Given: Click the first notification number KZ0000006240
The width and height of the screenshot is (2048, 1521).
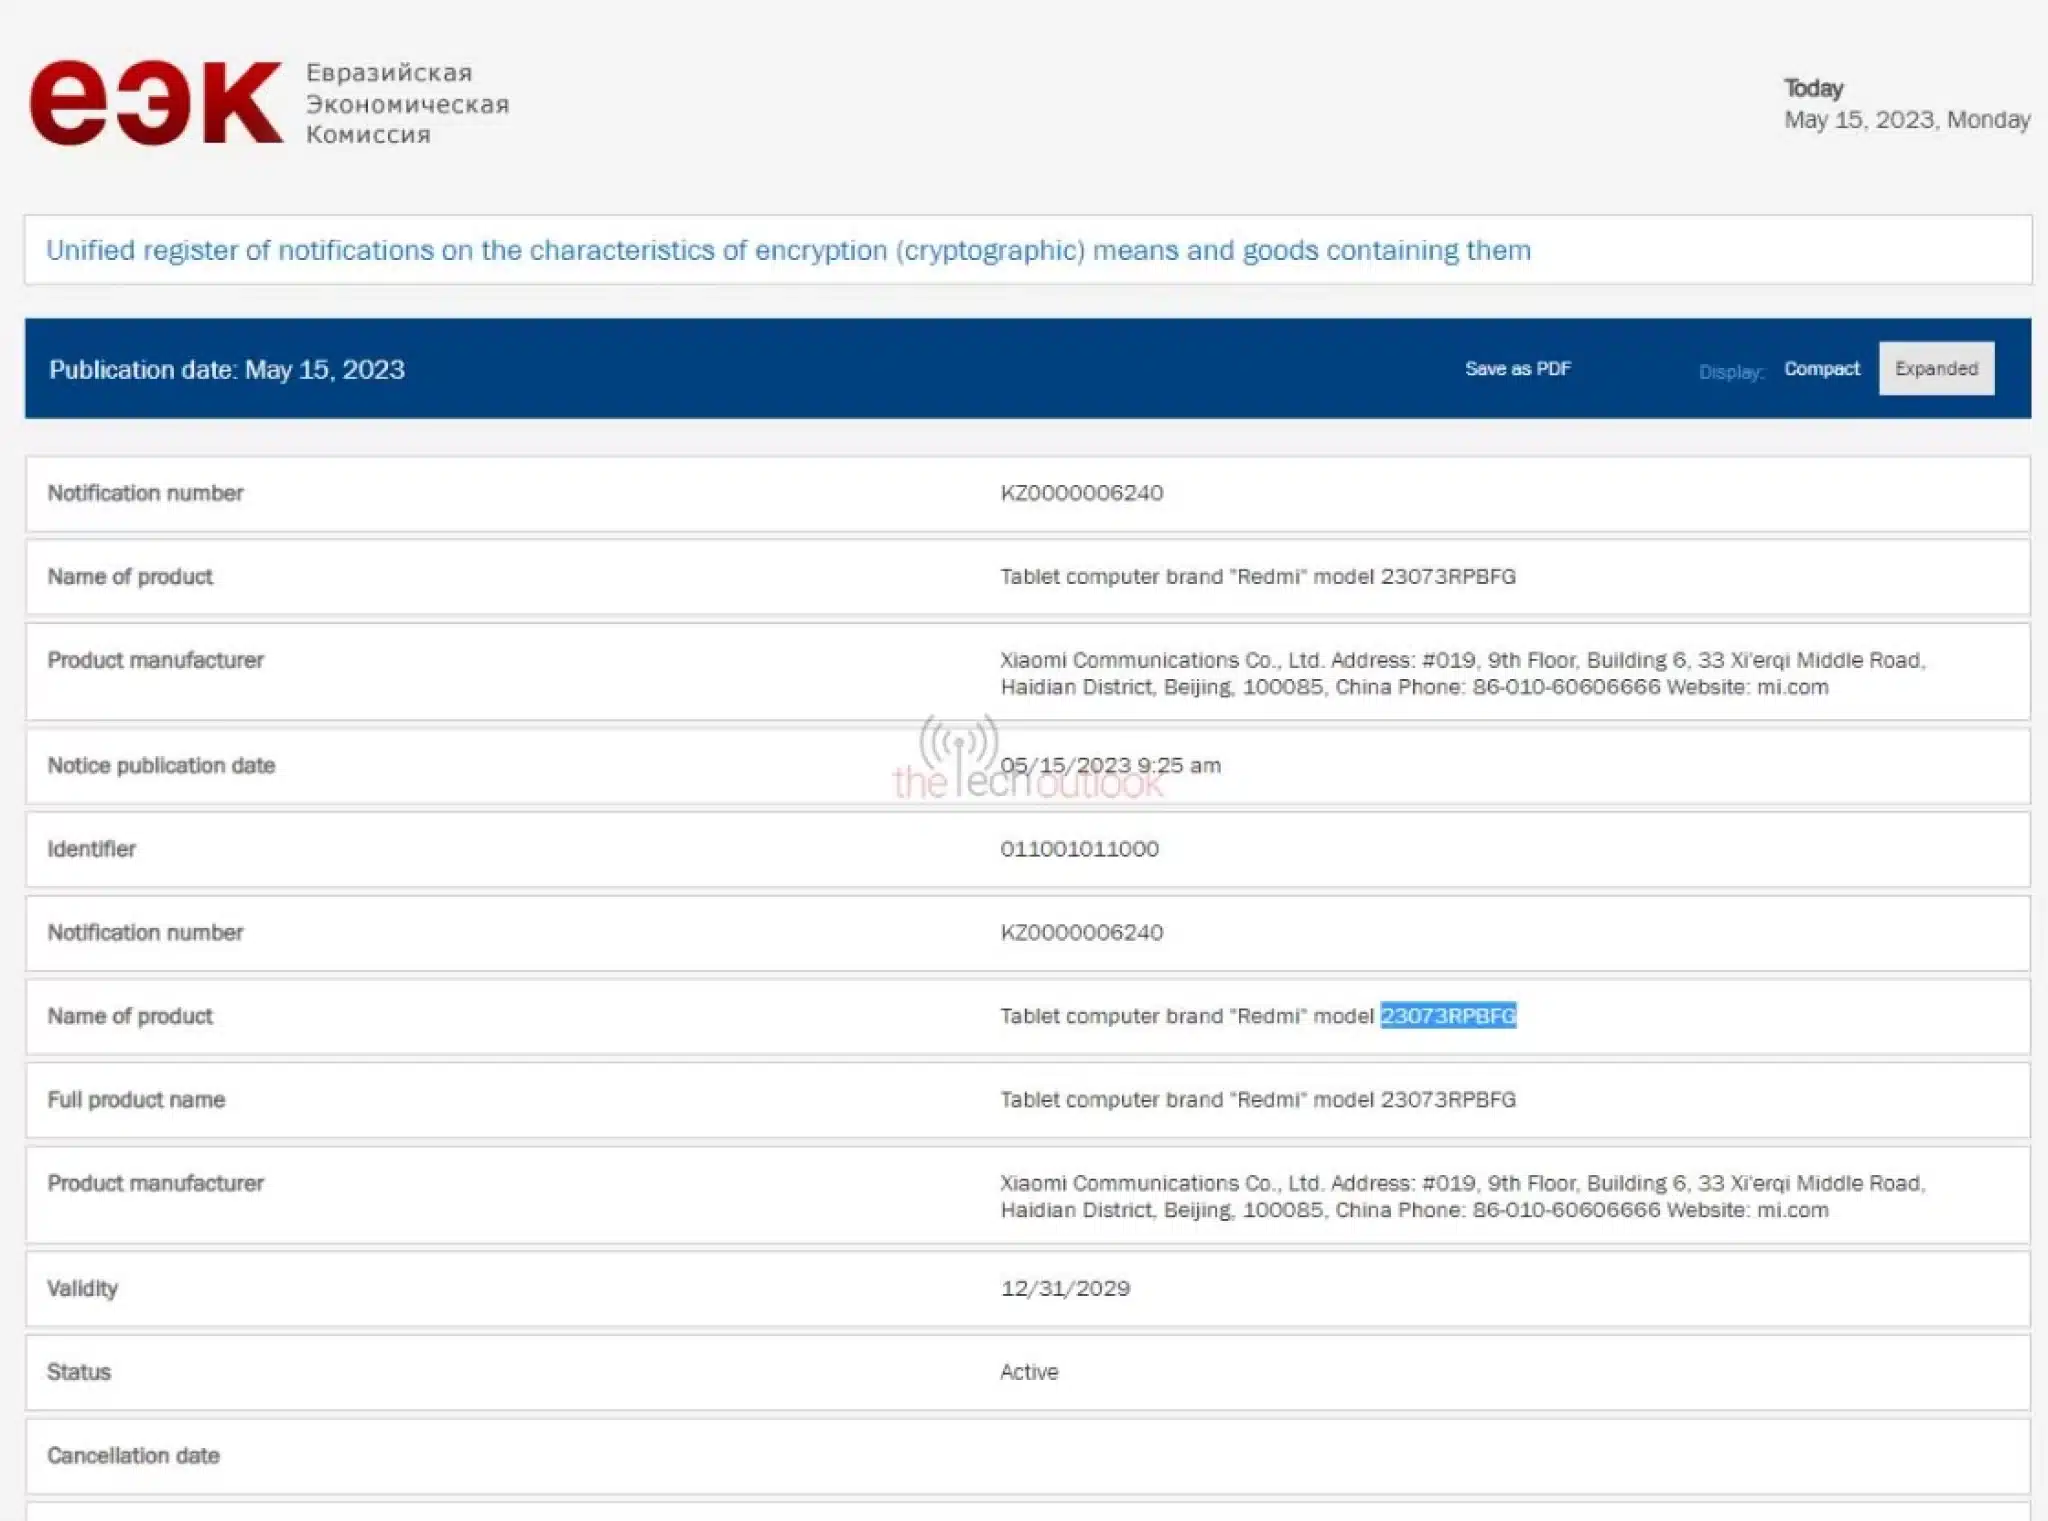Looking at the screenshot, I should pos(1081,493).
